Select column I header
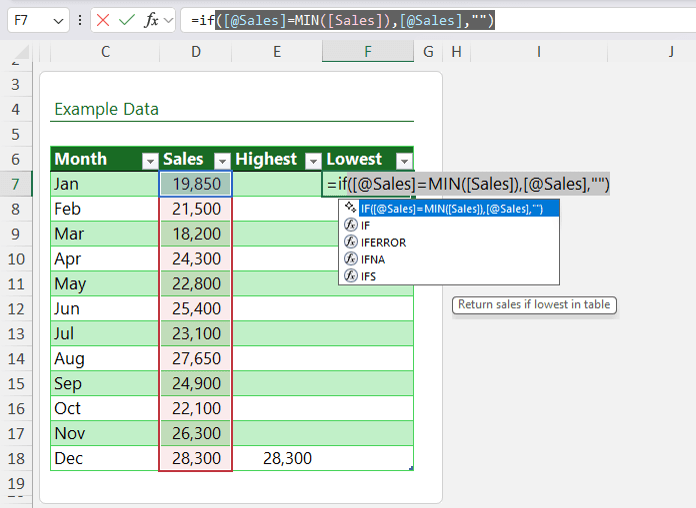 pyautogui.click(x=538, y=52)
